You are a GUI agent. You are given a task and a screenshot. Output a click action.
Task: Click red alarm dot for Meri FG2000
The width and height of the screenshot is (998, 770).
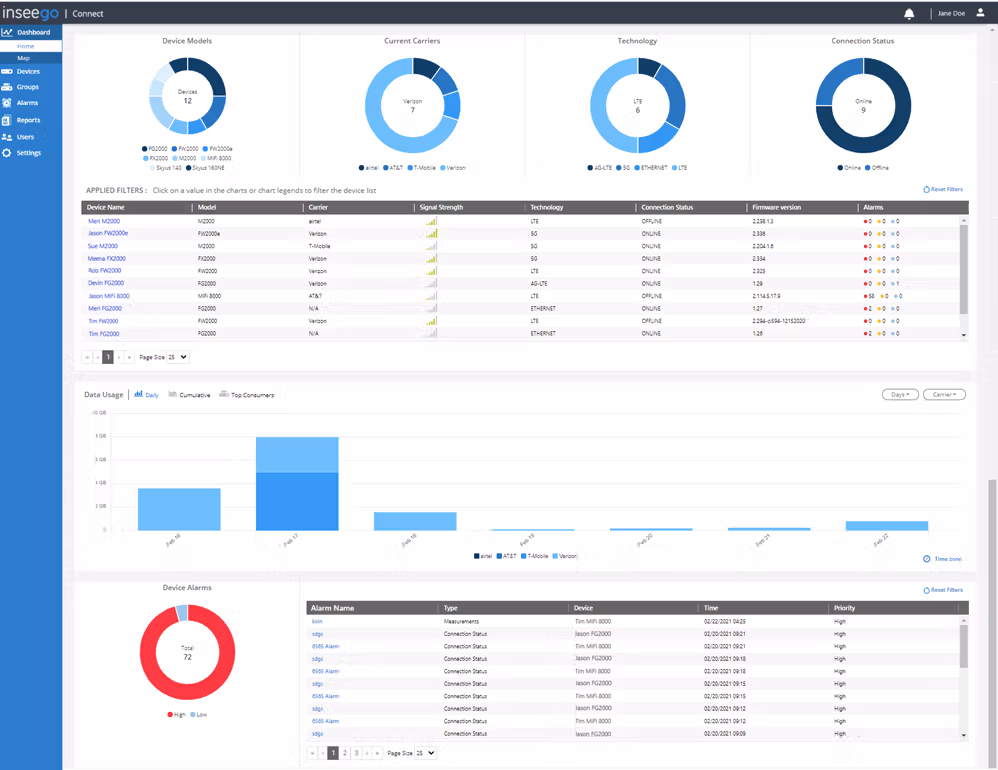[x=866, y=309]
